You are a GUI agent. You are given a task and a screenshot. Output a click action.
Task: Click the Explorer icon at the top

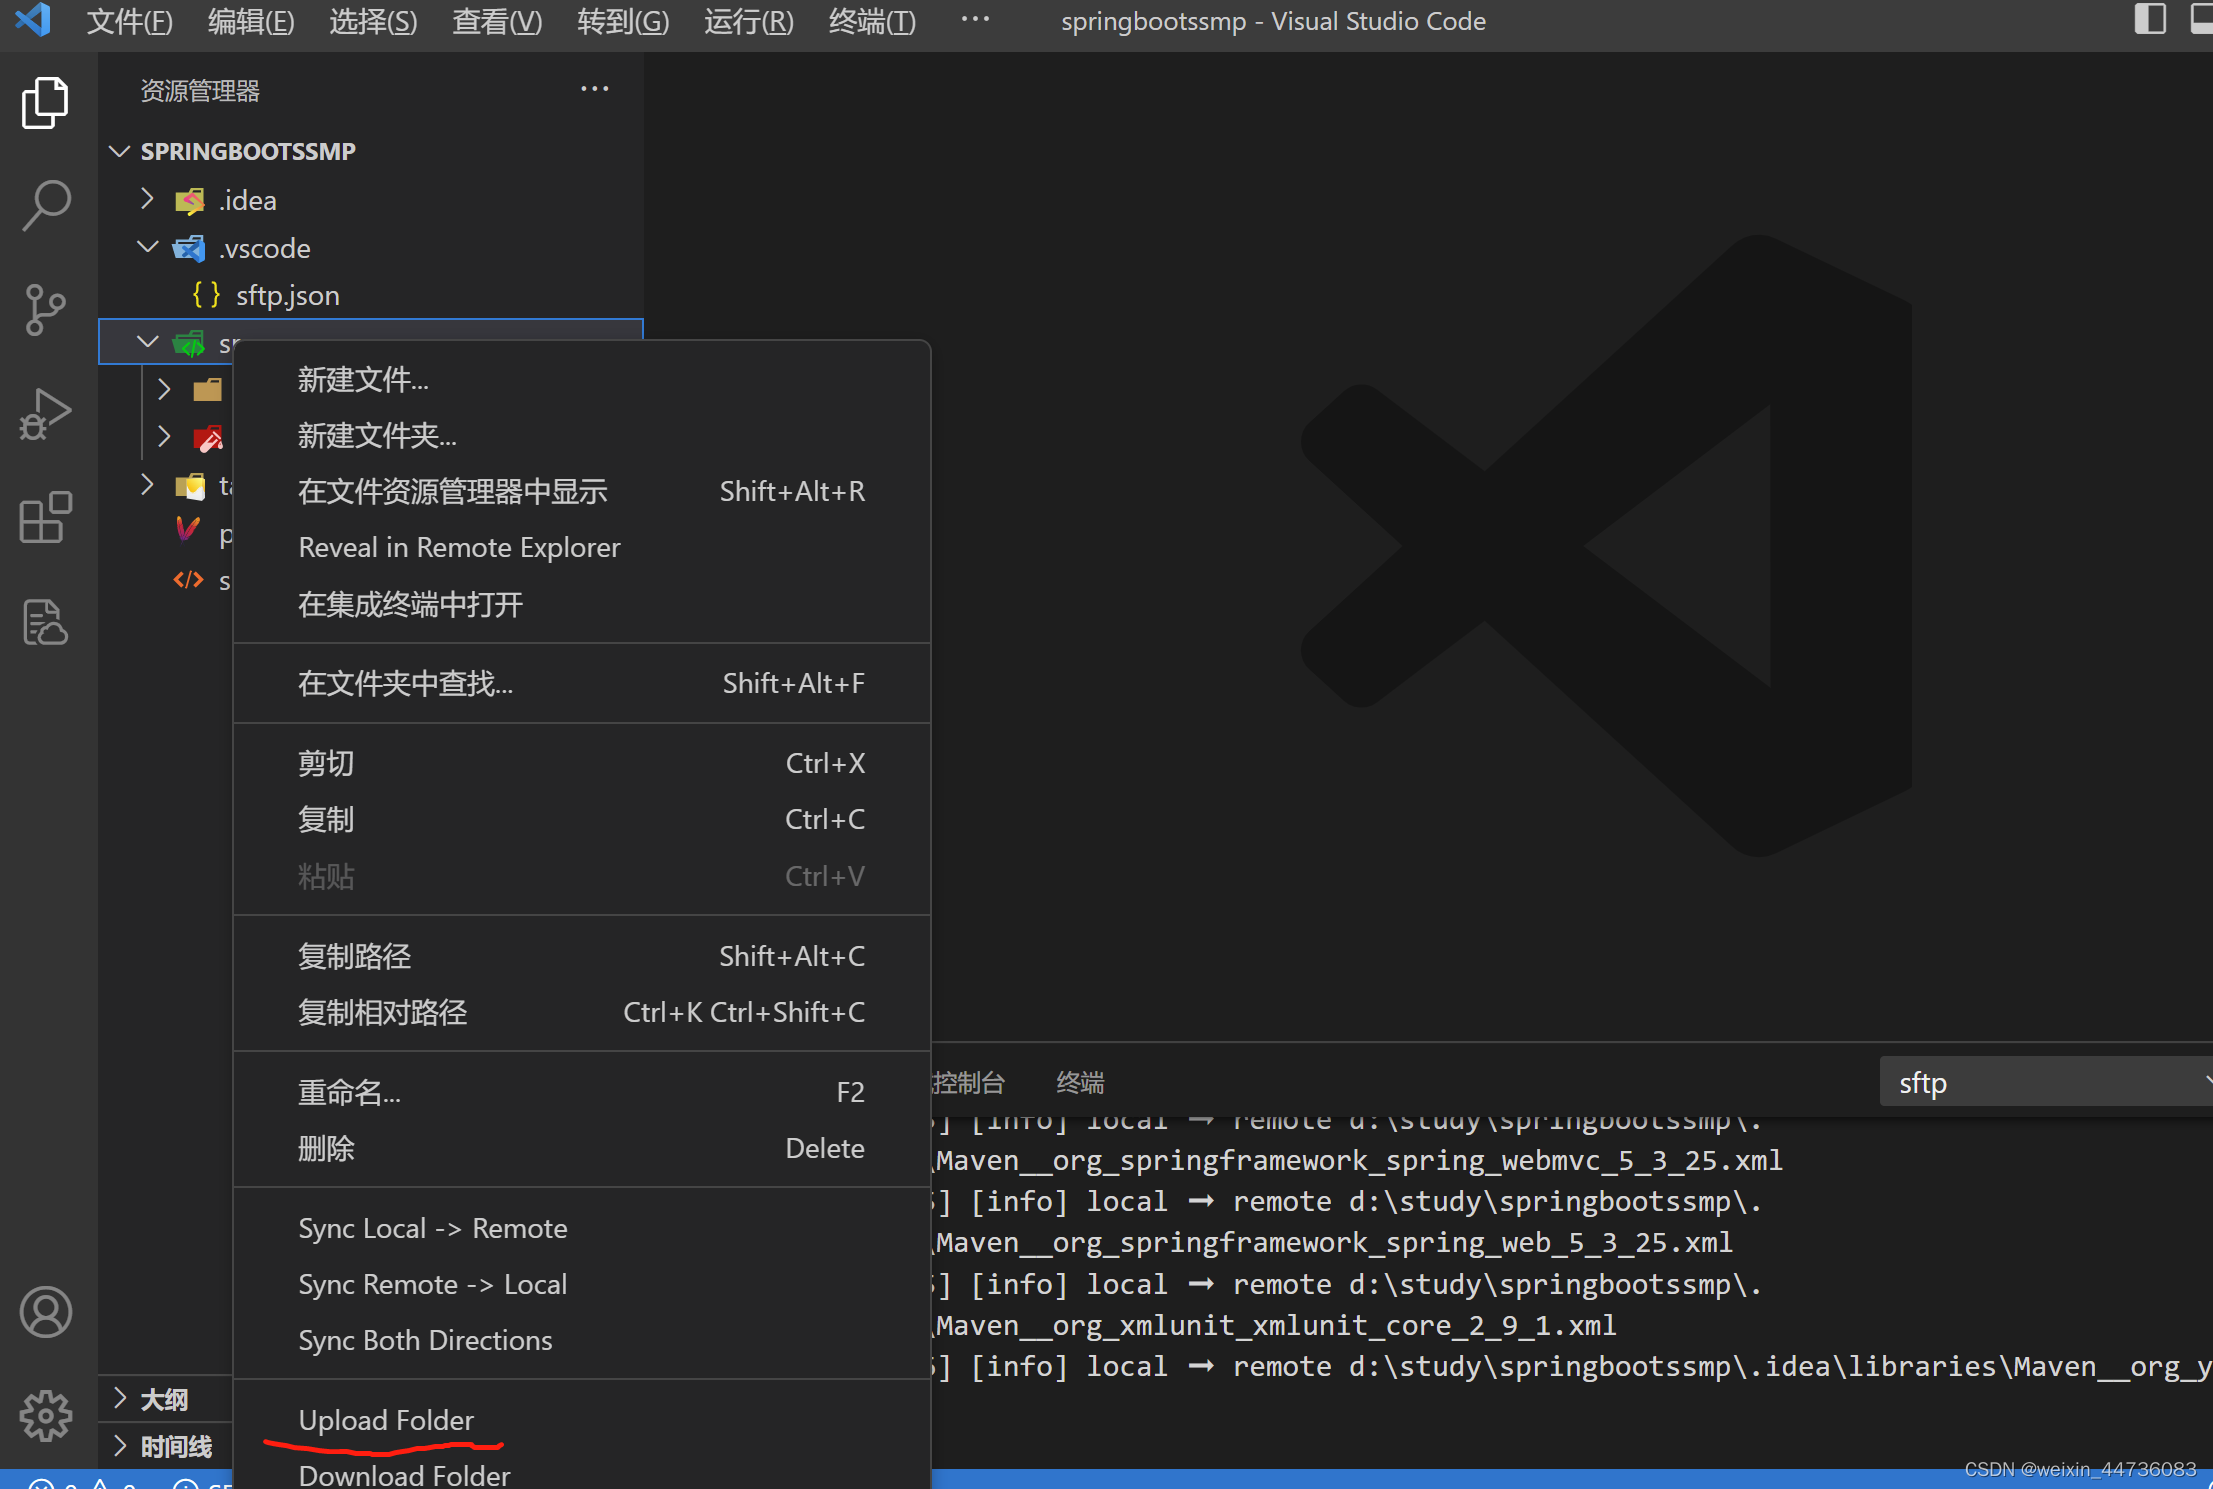point(45,101)
